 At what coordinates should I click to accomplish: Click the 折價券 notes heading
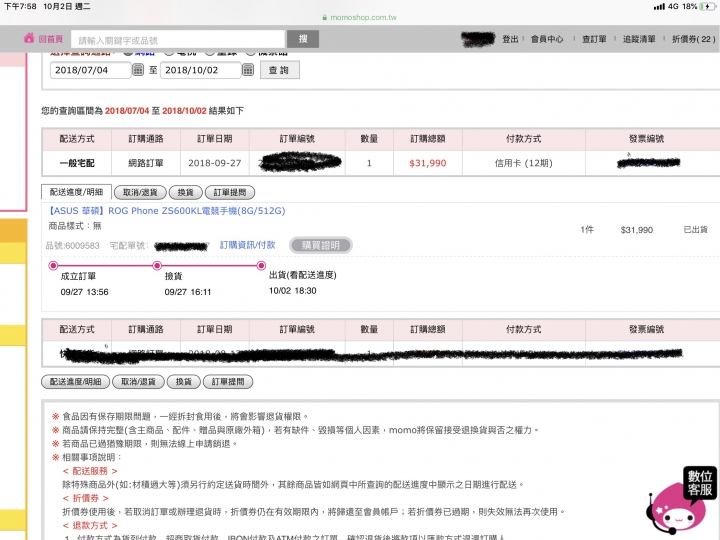(x=85, y=498)
